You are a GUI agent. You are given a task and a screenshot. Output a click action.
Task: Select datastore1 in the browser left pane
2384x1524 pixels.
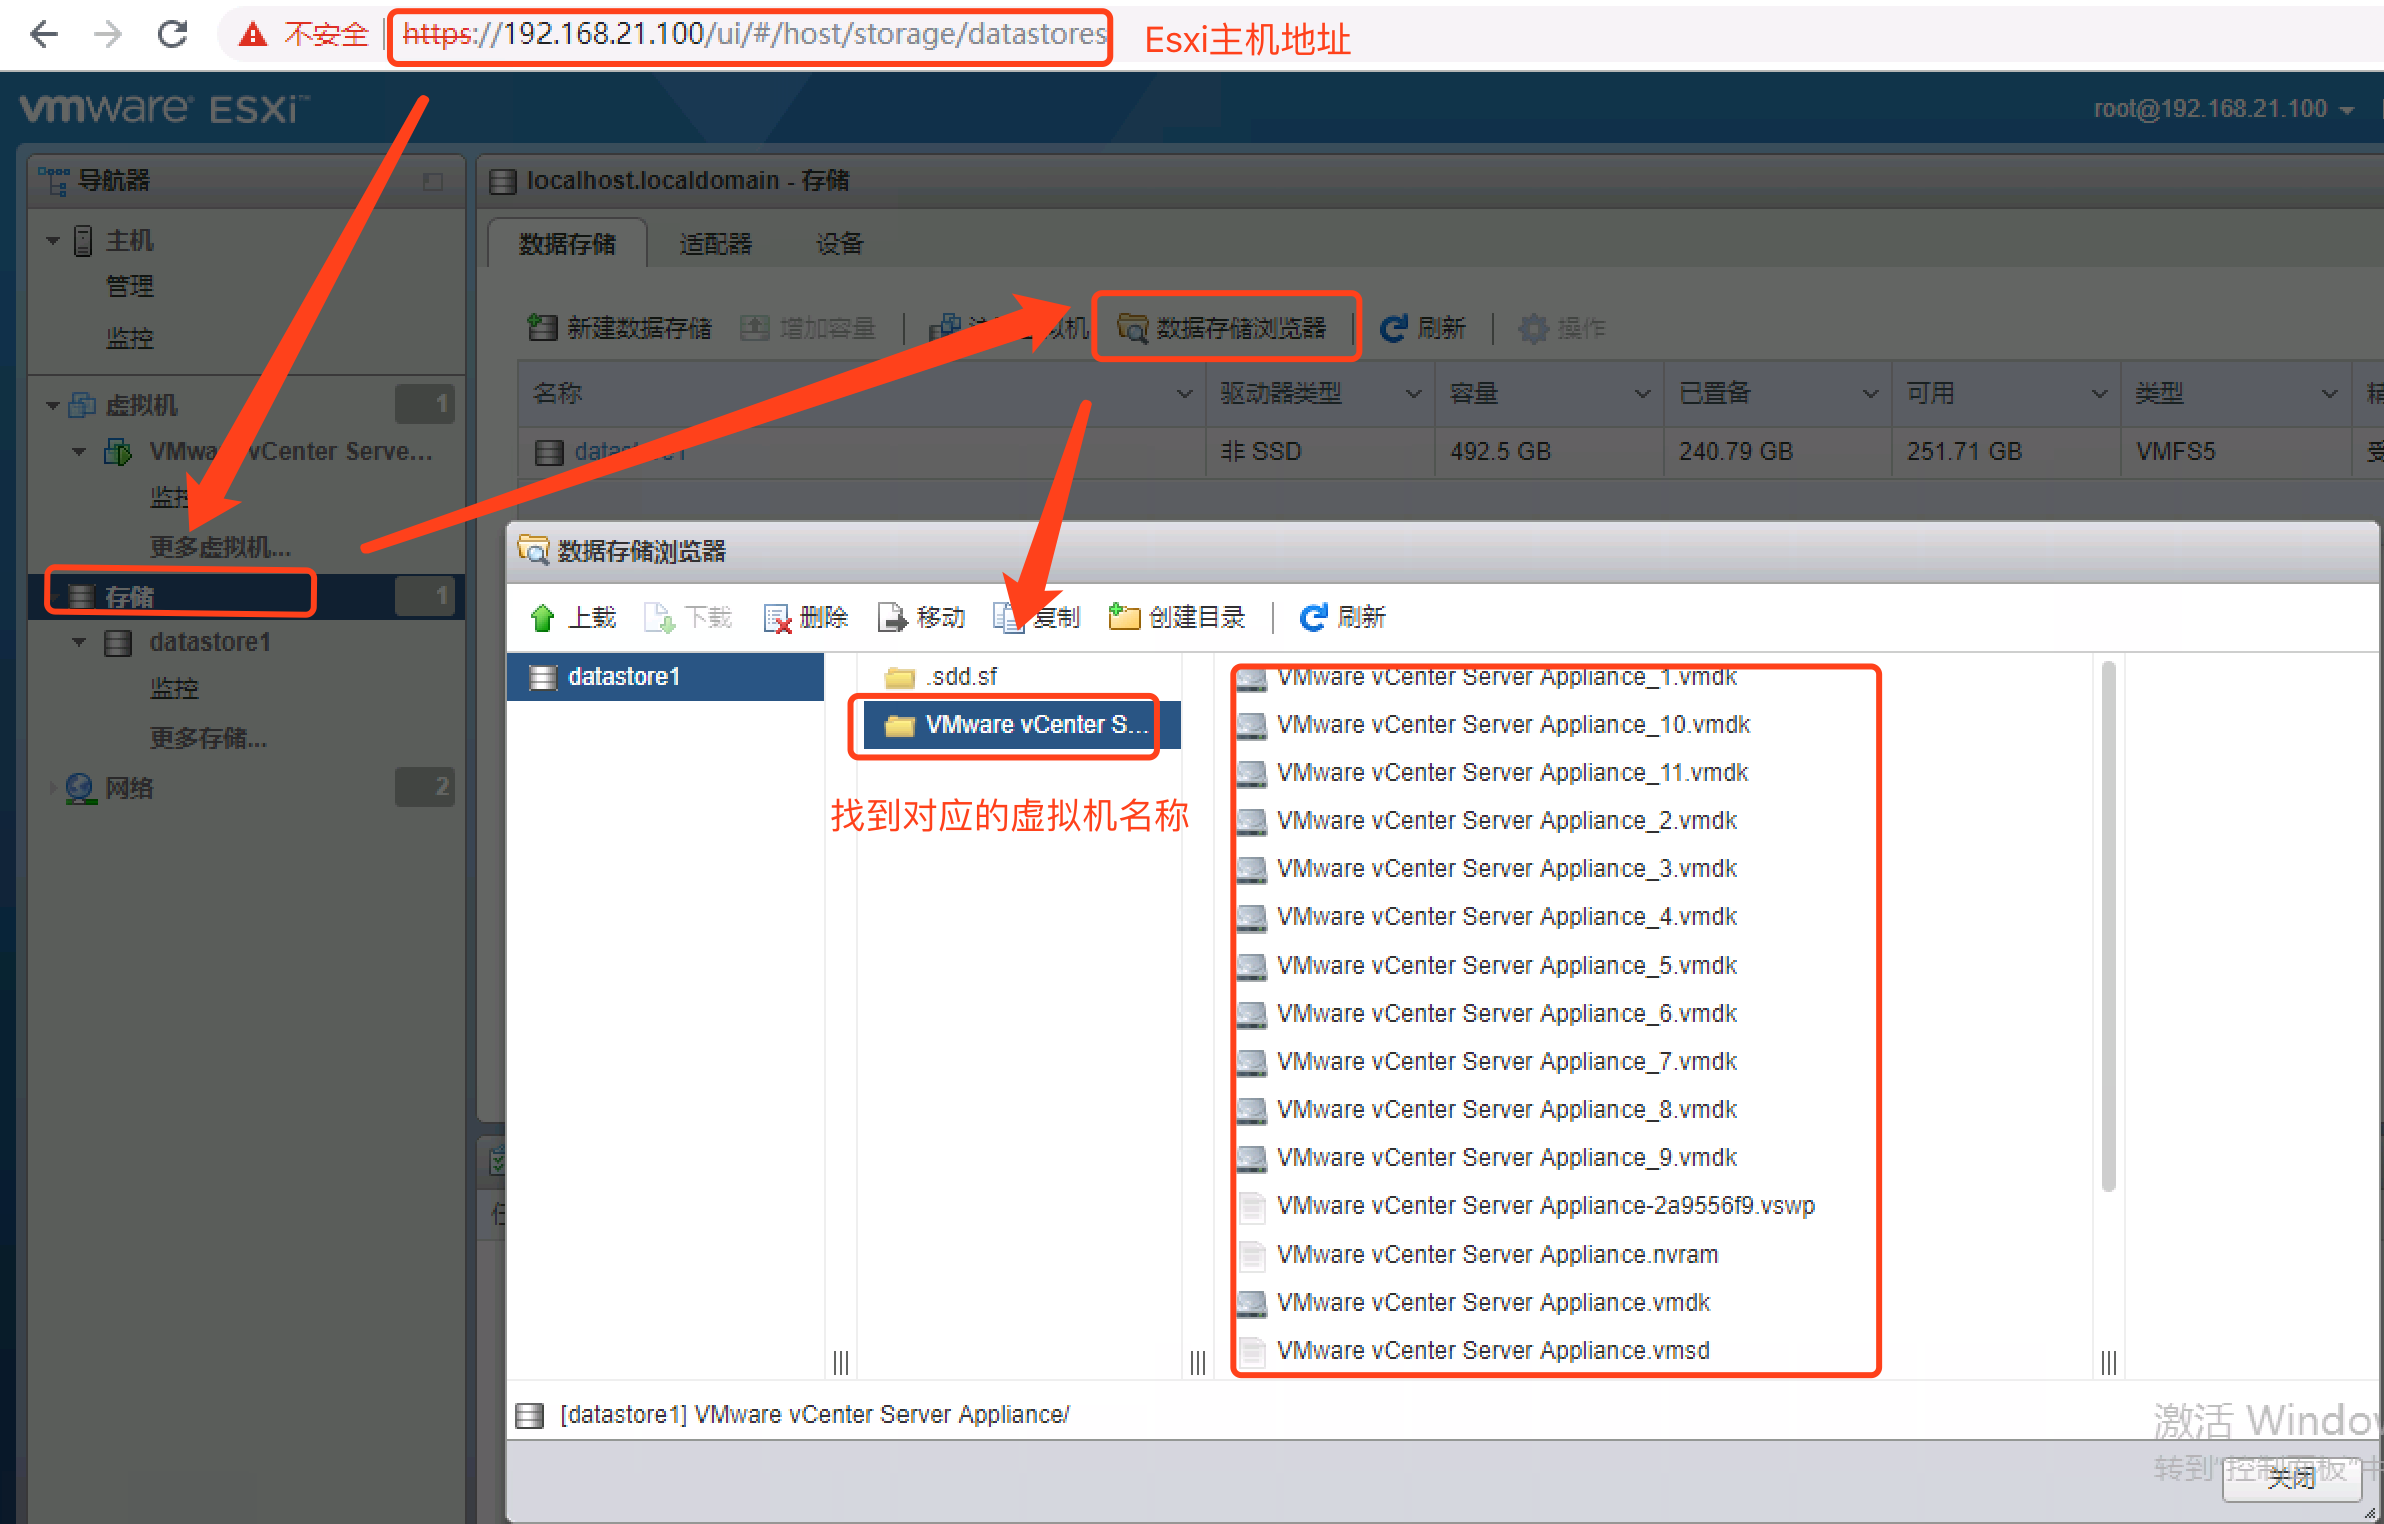click(665, 677)
